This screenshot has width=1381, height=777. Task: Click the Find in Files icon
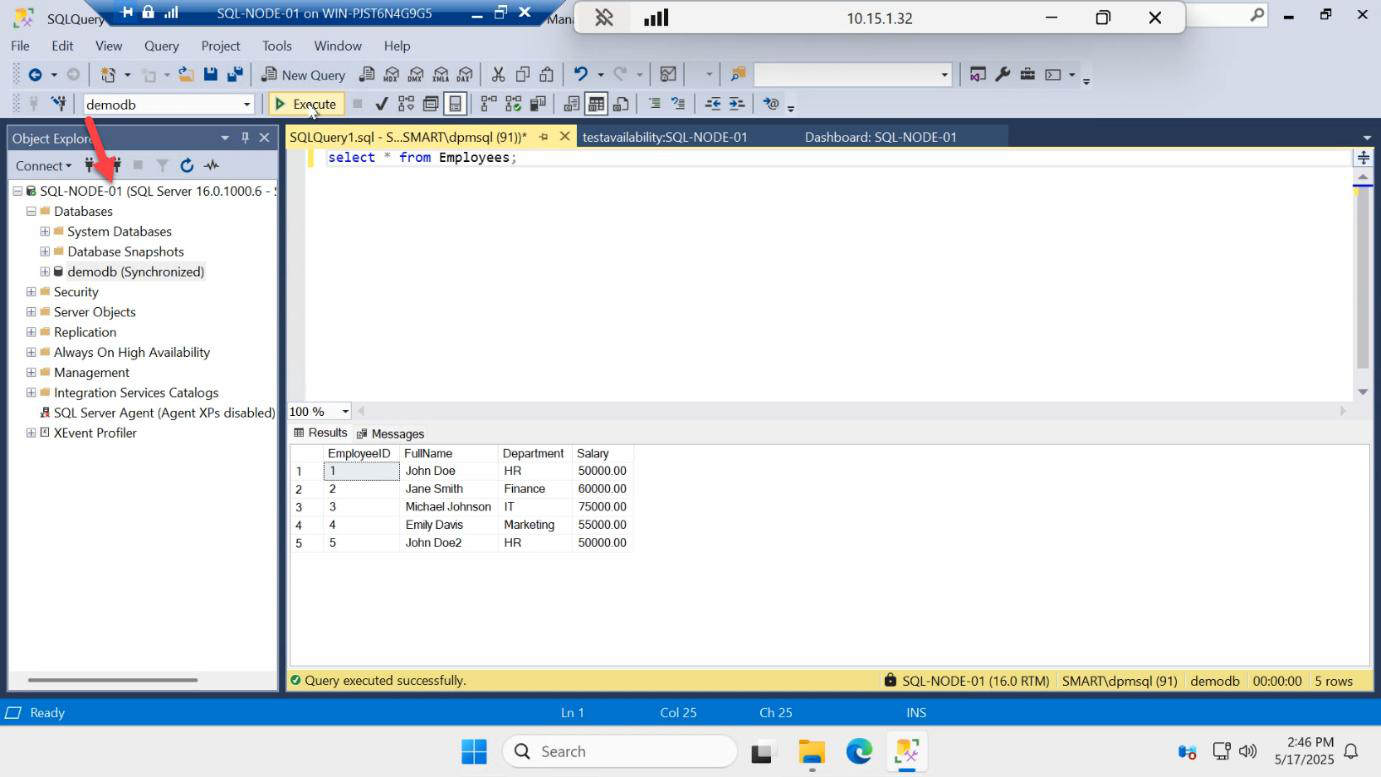tap(738, 74)
